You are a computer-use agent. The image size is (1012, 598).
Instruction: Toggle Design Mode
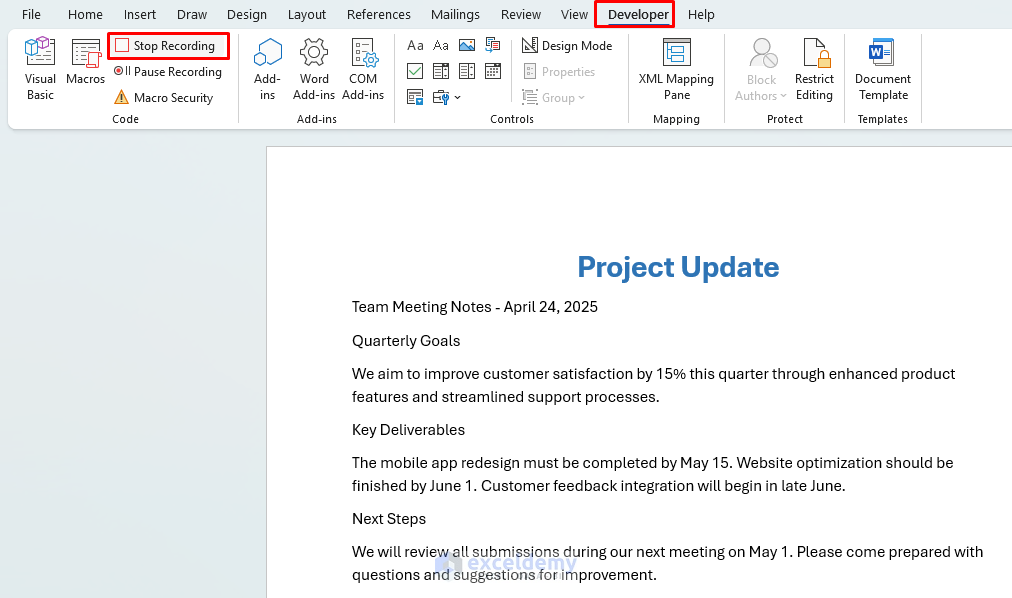click(567, 46)
